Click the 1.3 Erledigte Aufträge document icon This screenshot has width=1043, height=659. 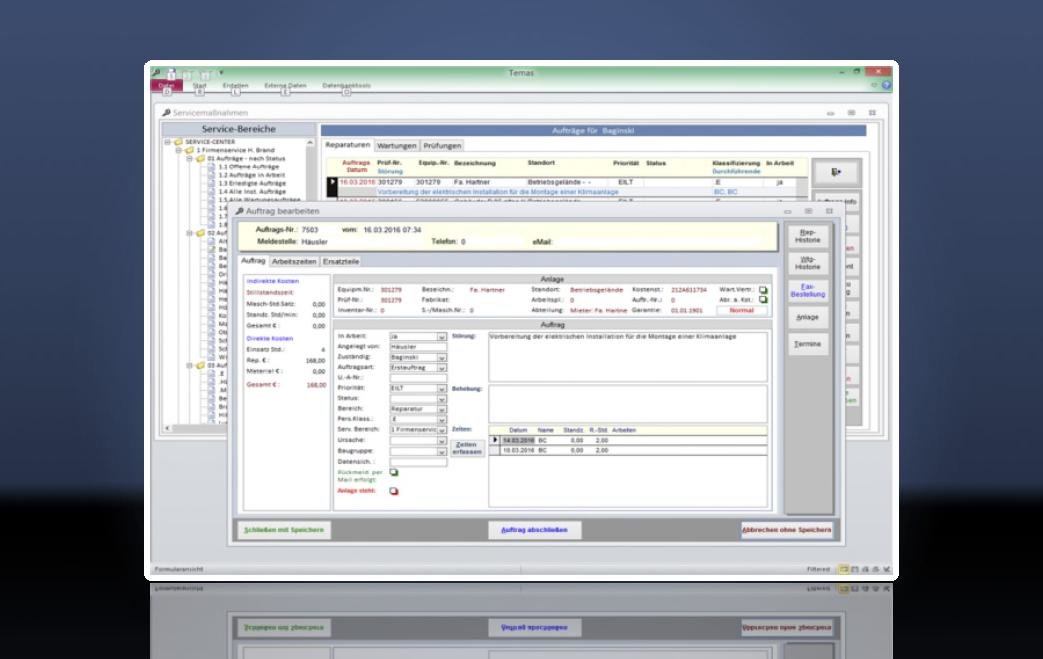[212, 183]
